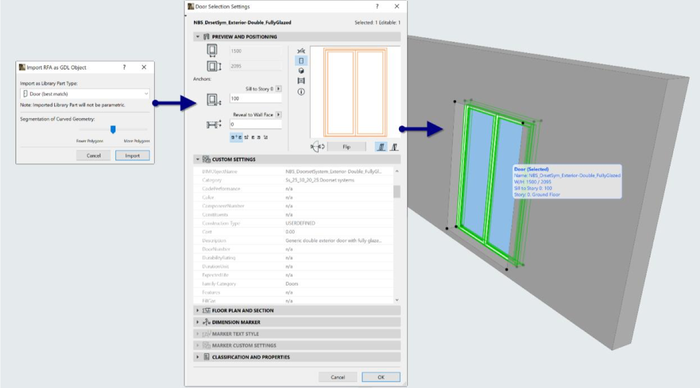The height and width of the screenshot is (388, 700).
Task: Toggle the second wall-side anchor option
Action: pos(394,146)
